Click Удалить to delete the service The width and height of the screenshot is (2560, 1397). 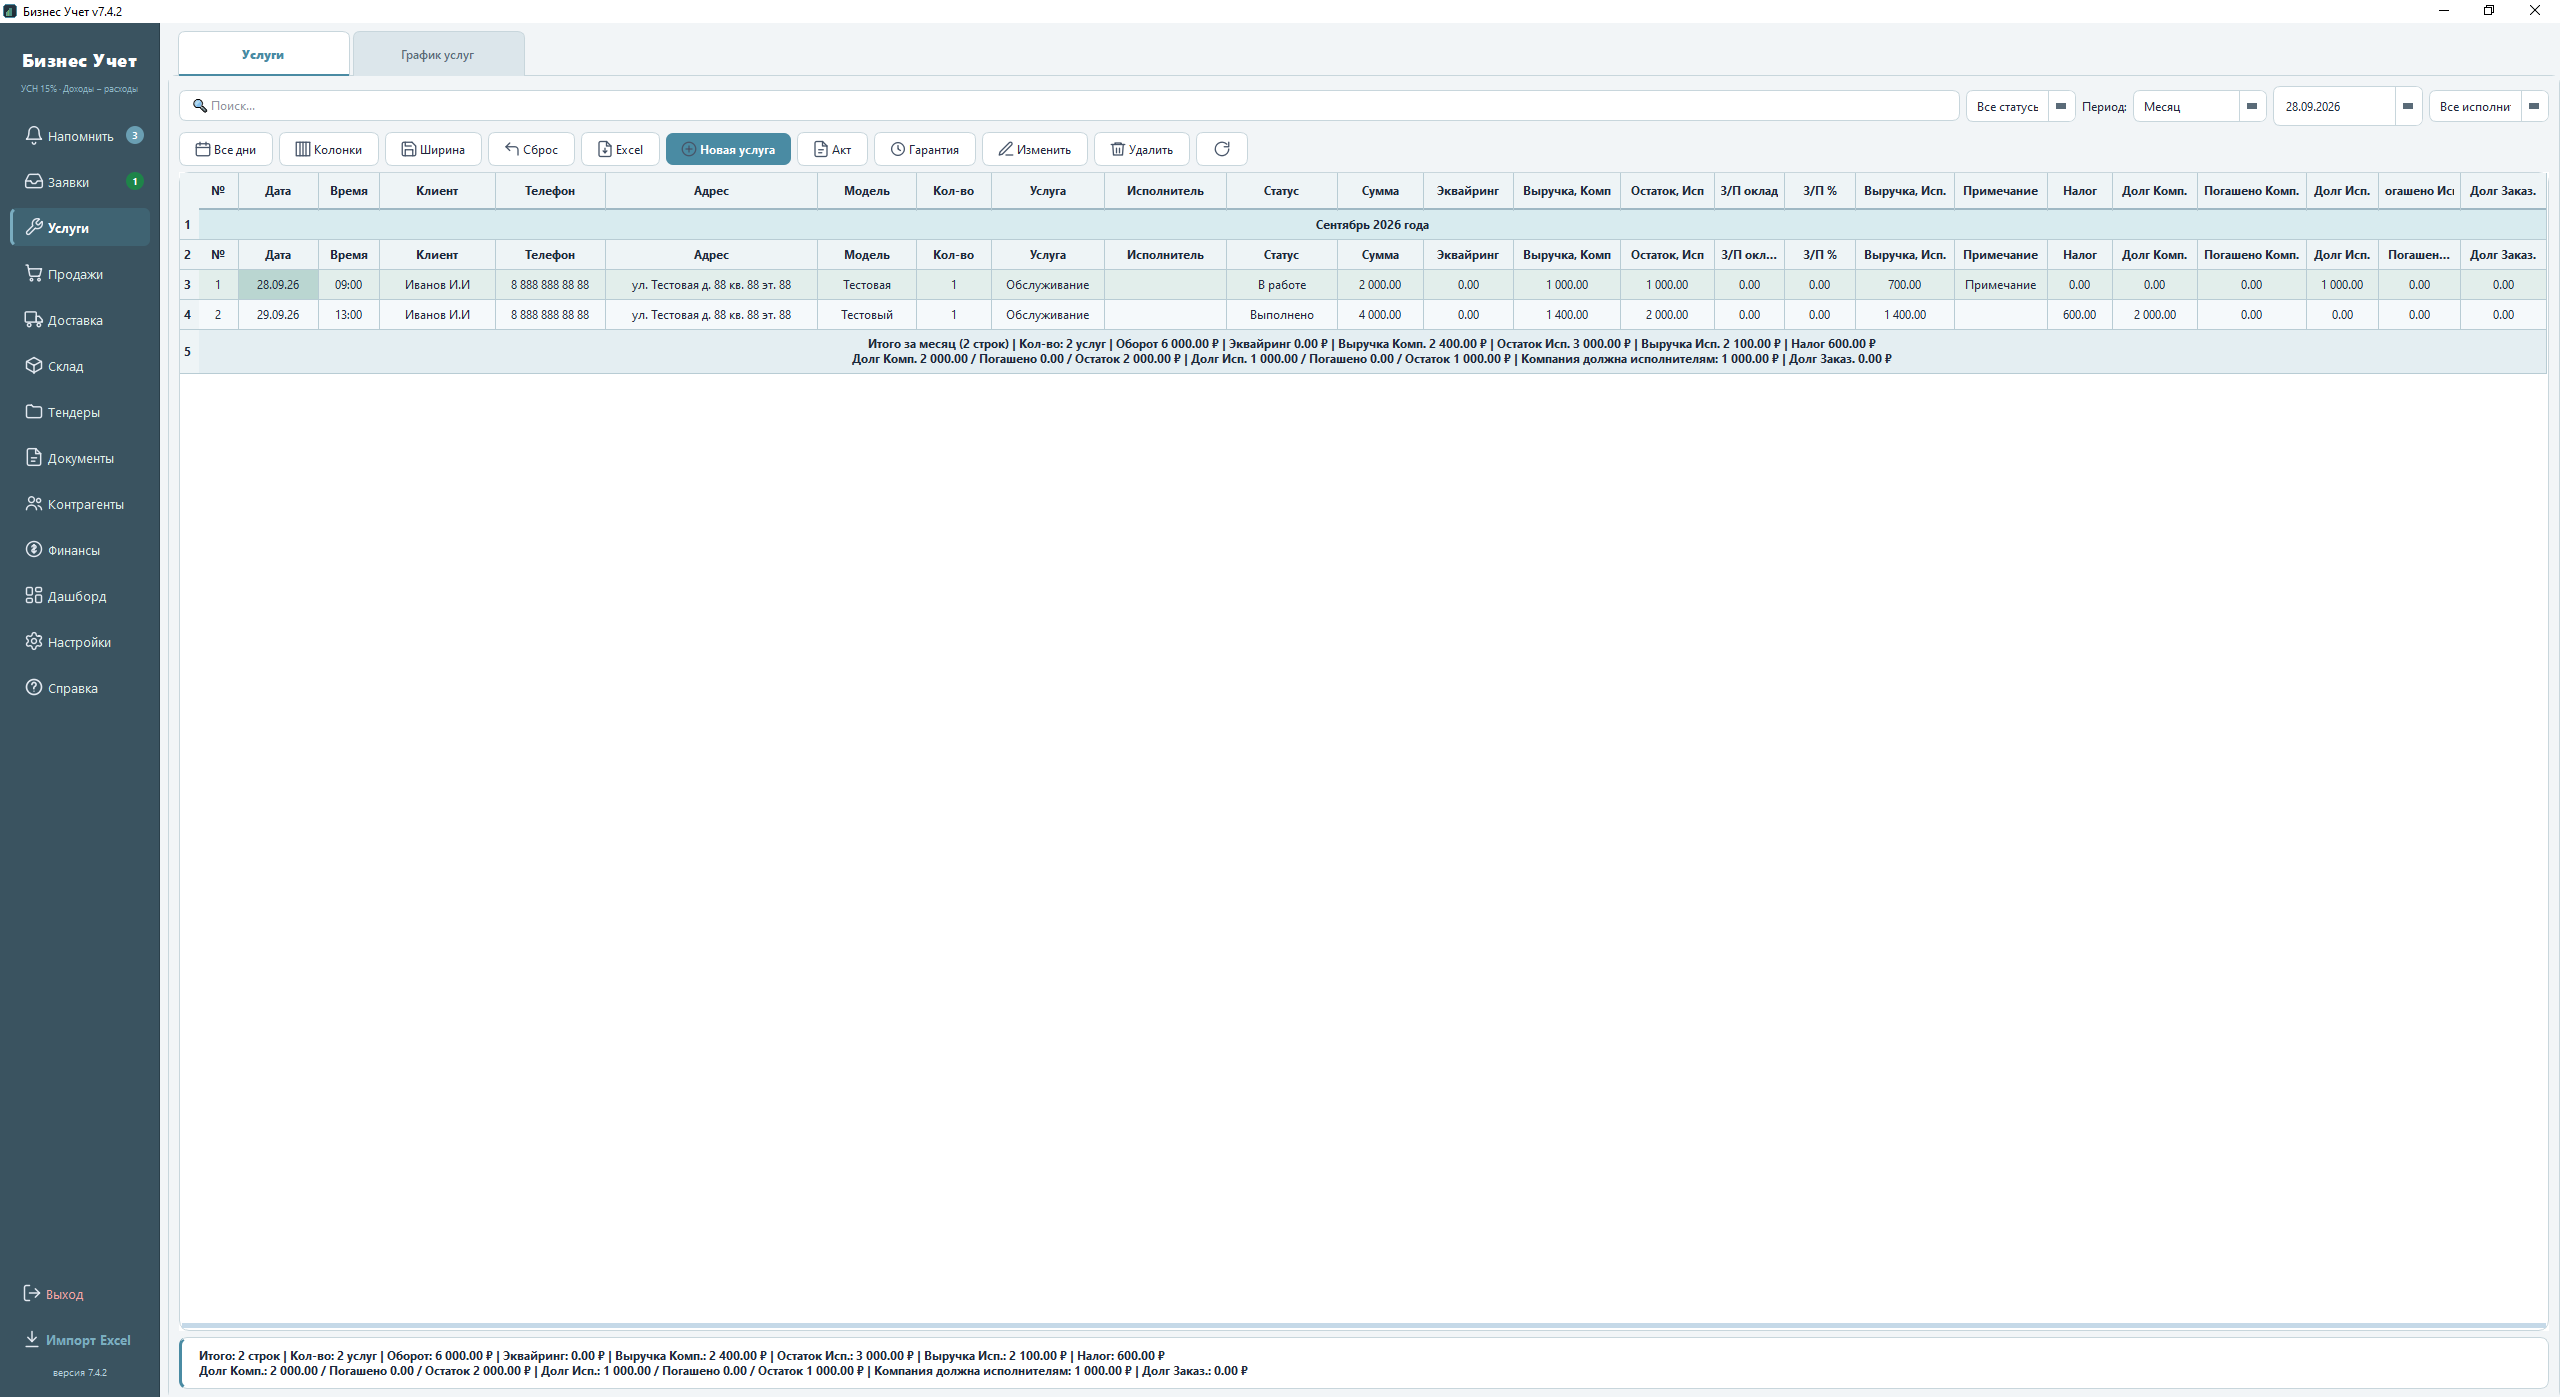tap(1142, 149)
